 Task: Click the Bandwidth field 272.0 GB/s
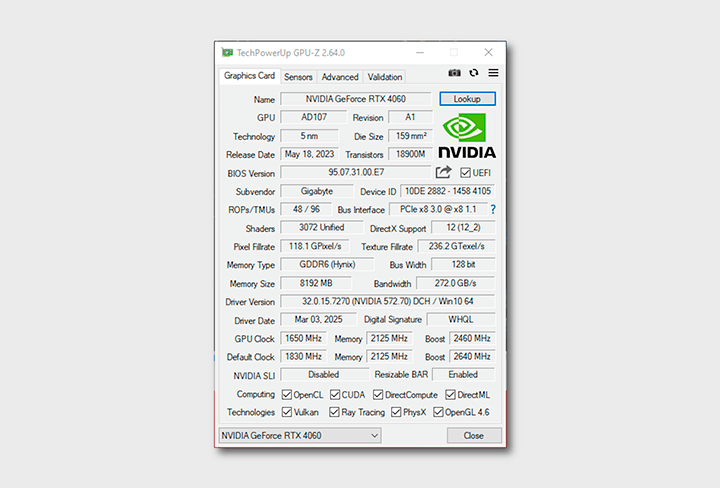(x=456, y=283)
